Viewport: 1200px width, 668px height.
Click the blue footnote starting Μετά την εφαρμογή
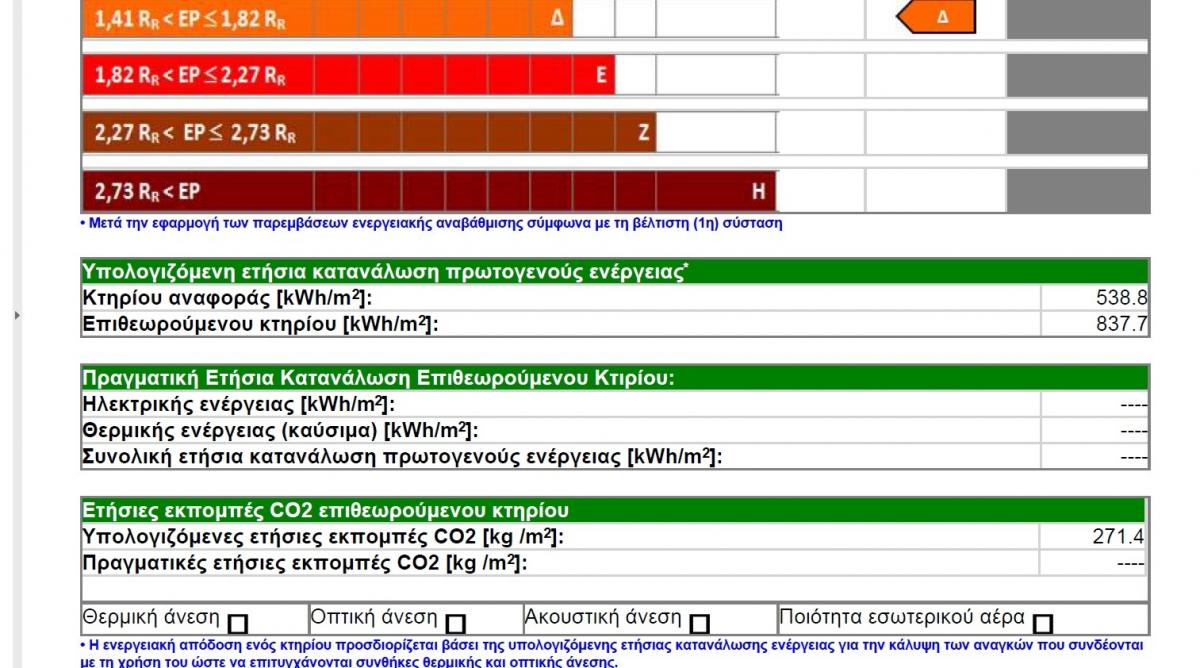tap(431, 224)
